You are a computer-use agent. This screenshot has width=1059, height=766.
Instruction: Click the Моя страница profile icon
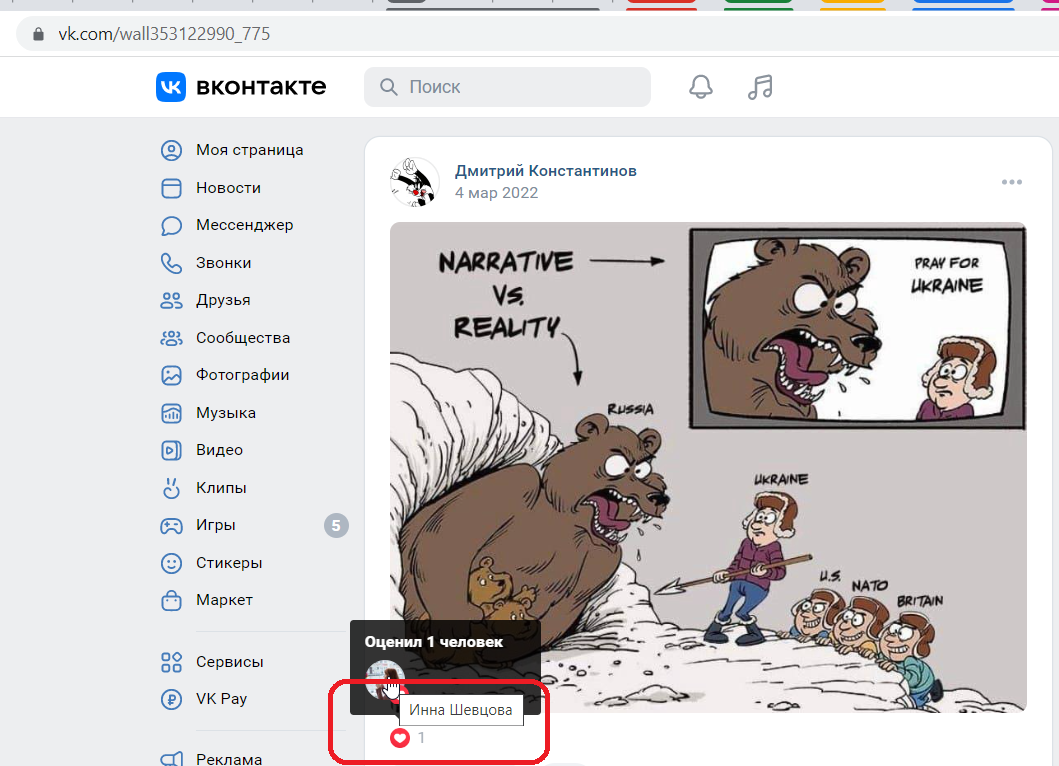(172, 150)
